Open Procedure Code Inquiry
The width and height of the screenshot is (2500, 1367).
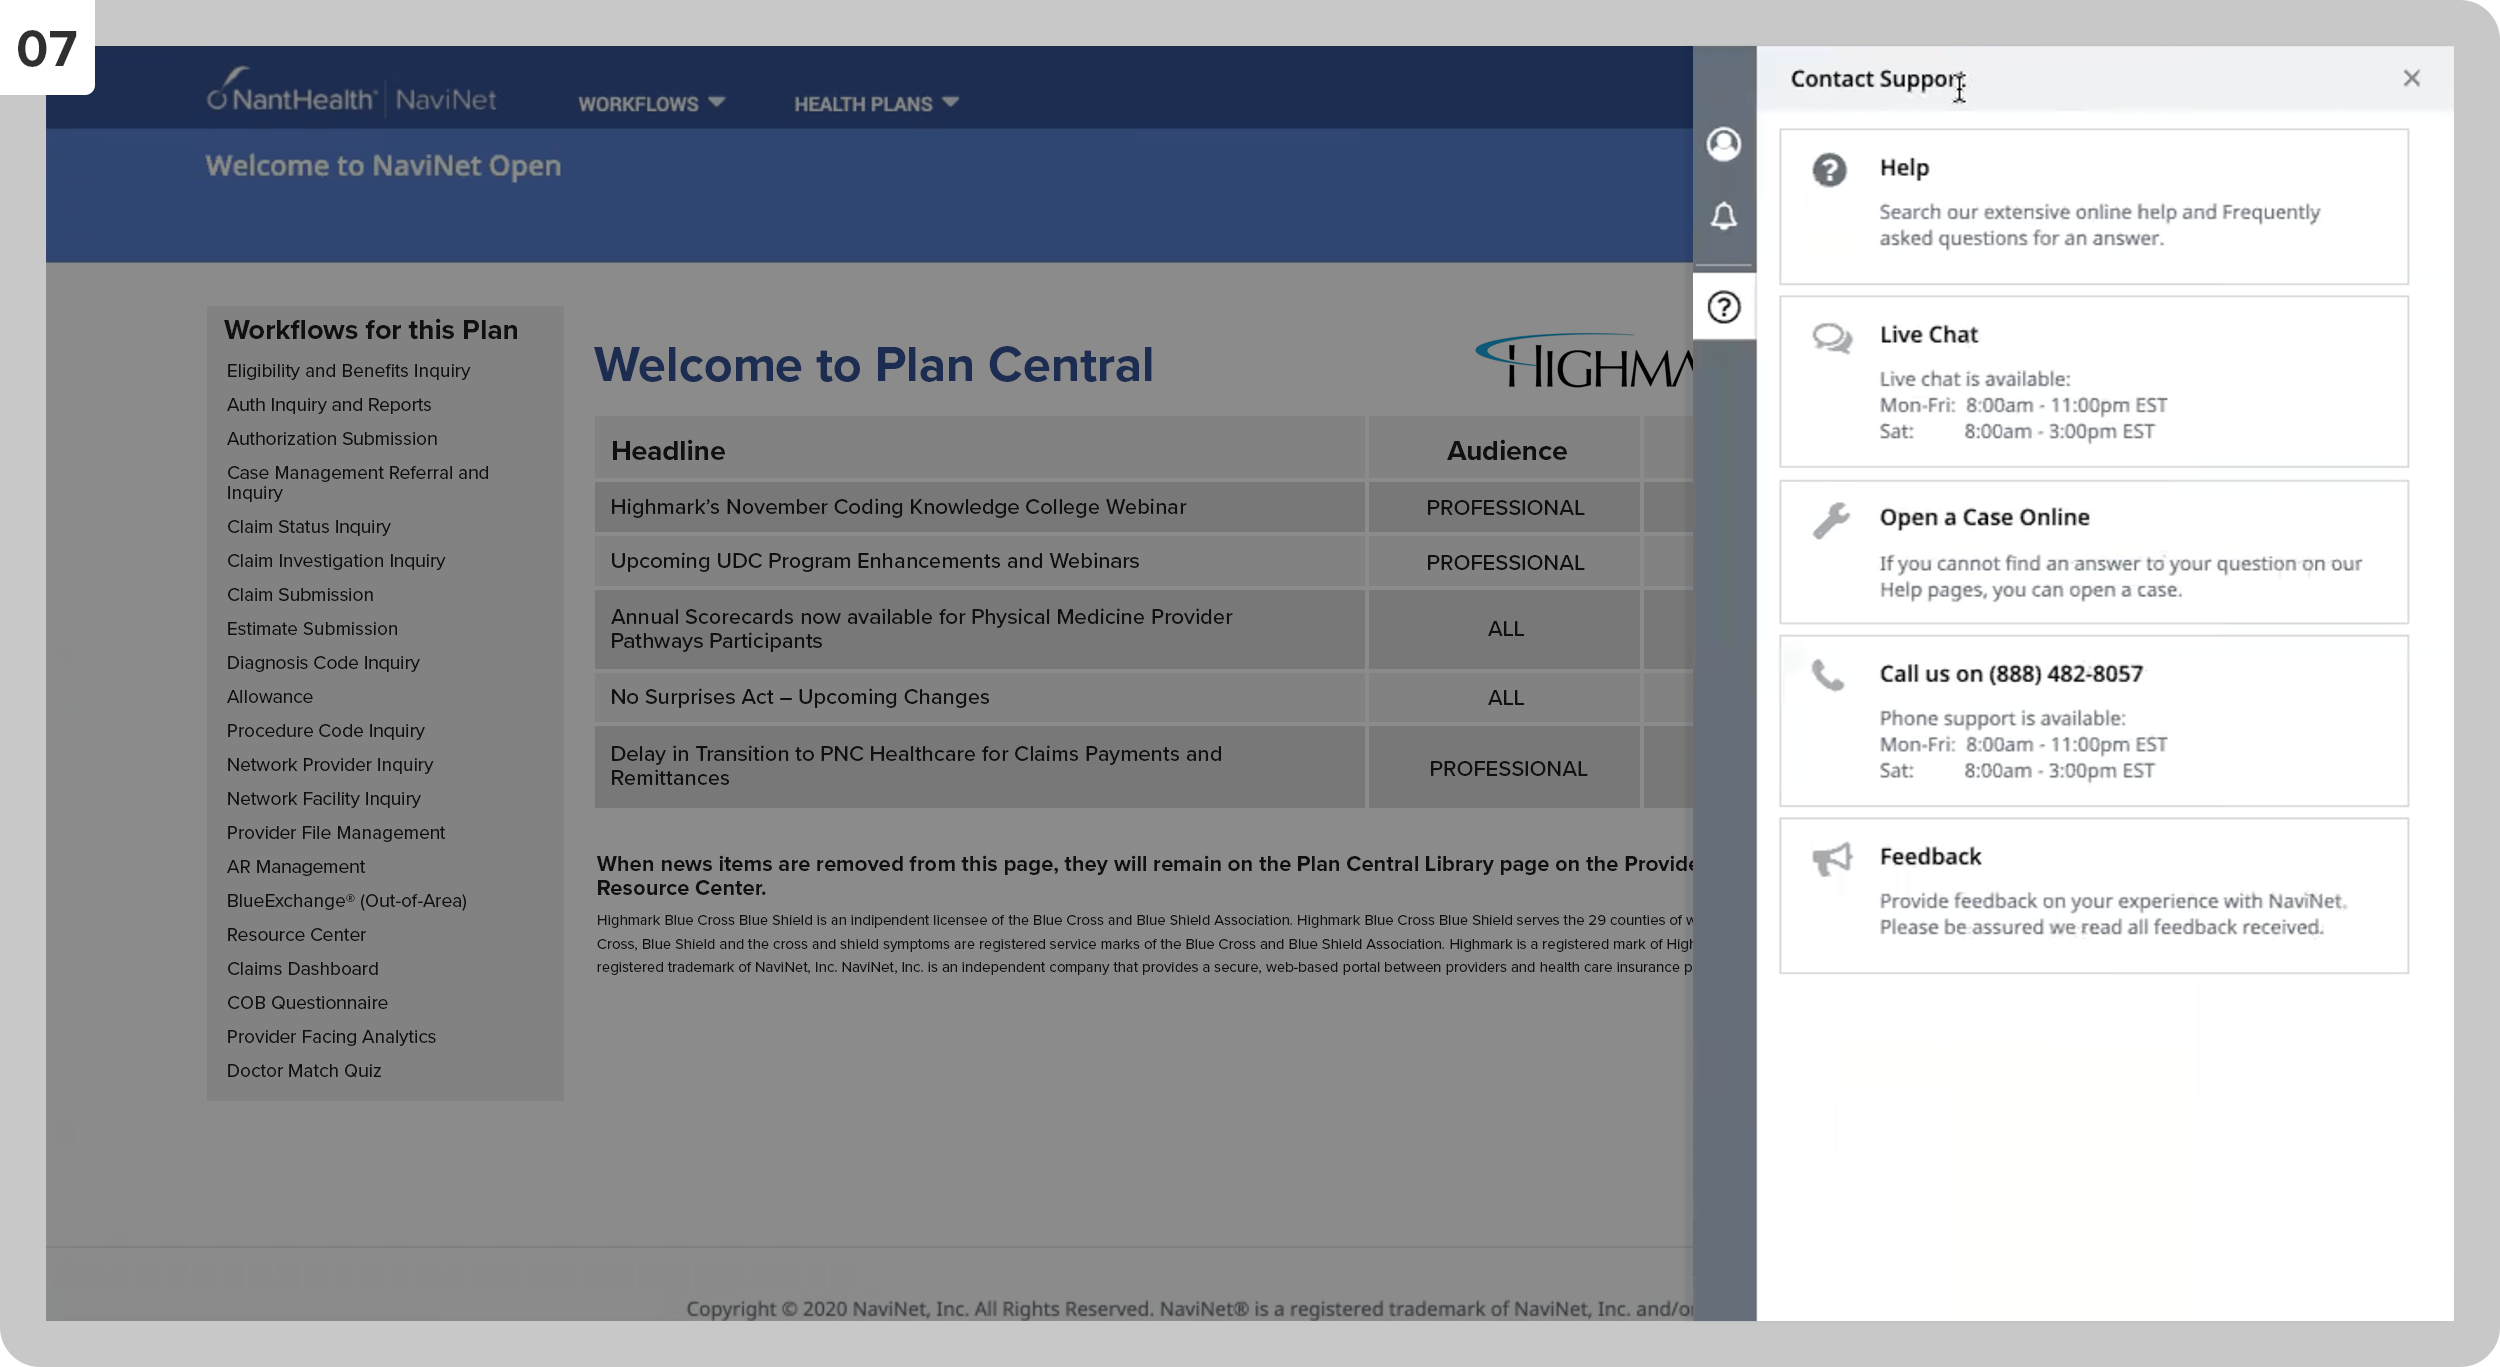click(326, 730)
